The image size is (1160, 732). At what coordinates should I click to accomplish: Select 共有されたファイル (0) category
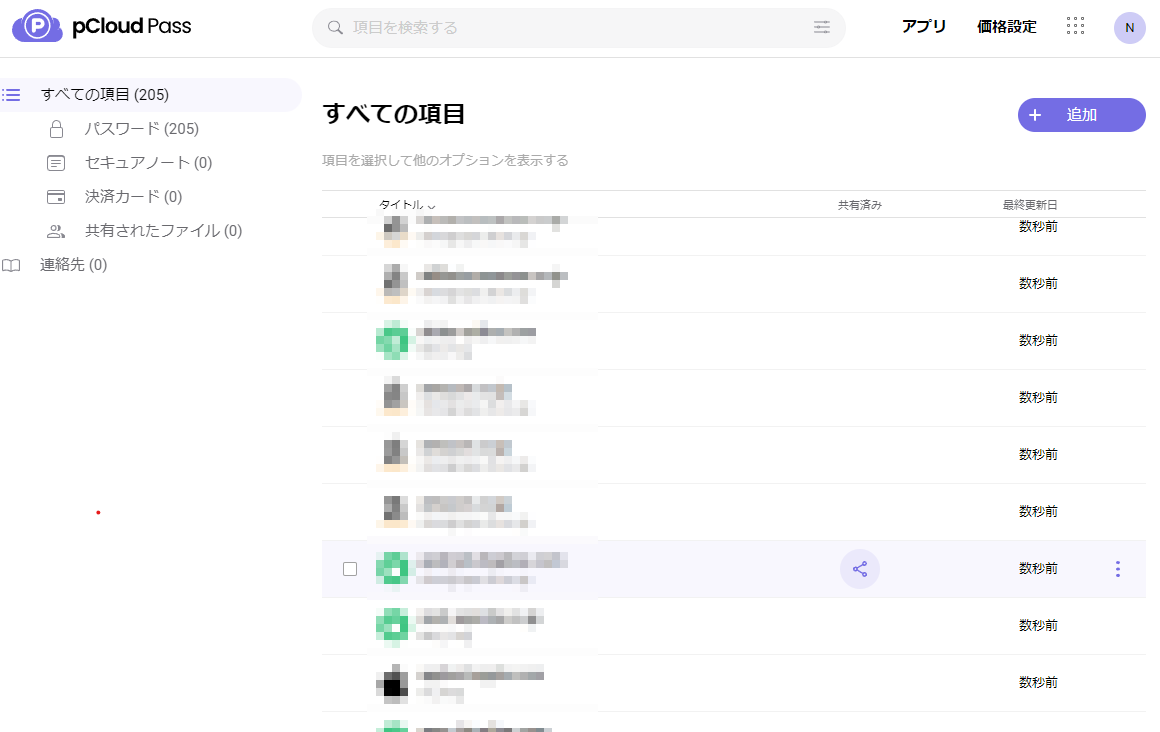pos(163,231)
